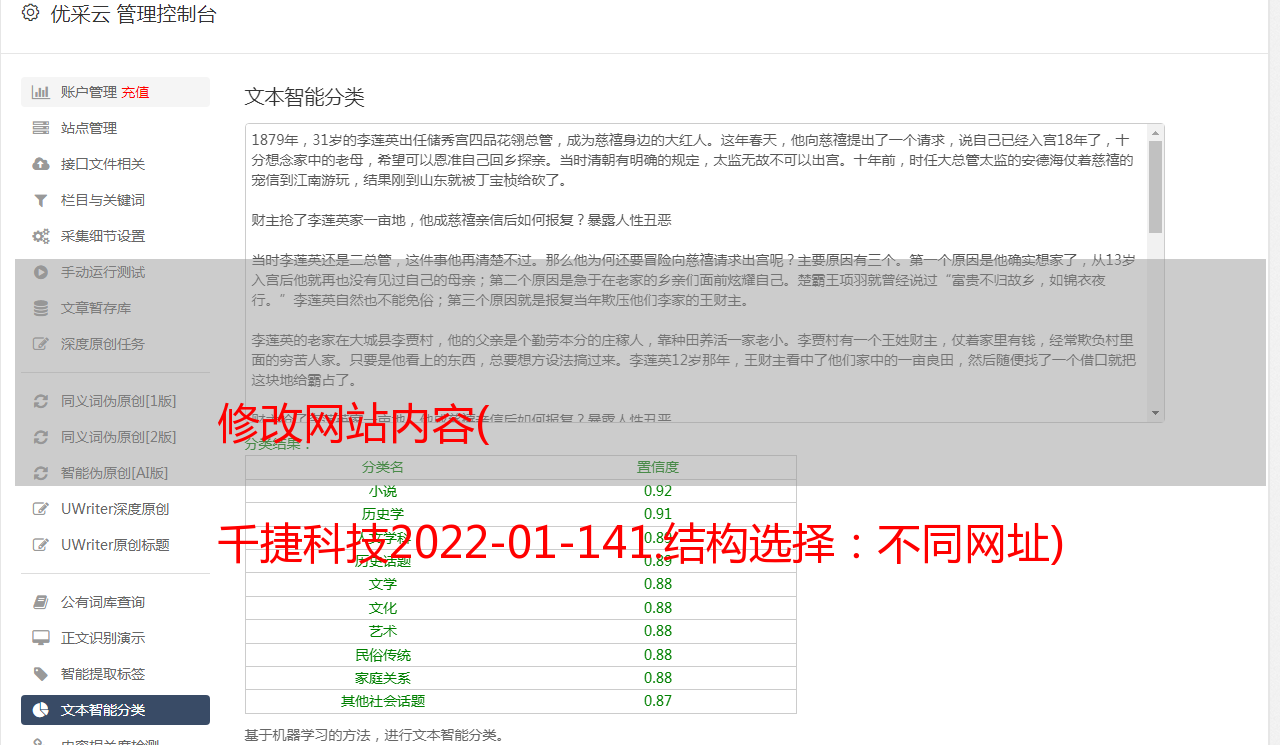Select the 家庭关系 category cell
Viewport: 1280px width, 745px height.
tap(383, 678)
